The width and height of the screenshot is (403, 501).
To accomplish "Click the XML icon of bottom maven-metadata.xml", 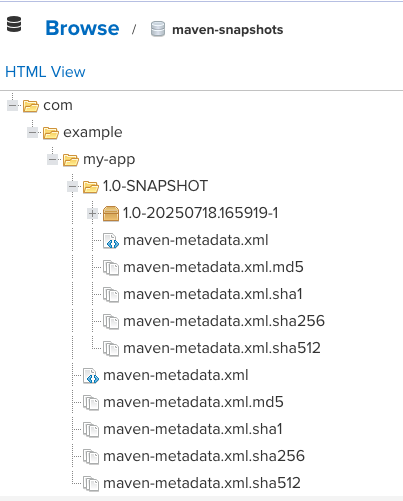I will pos(91,376).
